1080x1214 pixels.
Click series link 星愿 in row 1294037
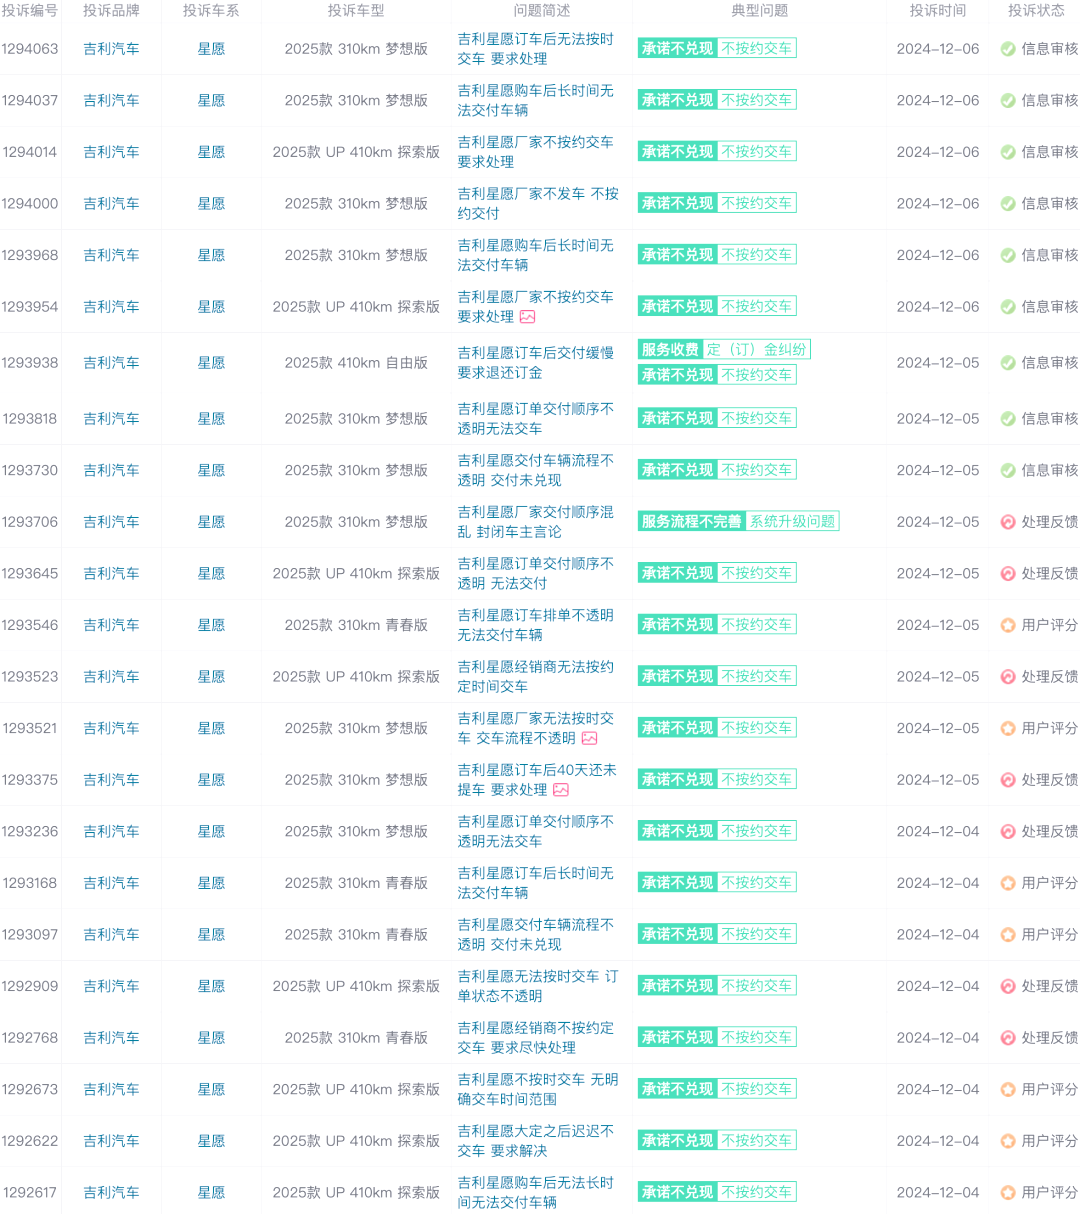tap(211, 101)
